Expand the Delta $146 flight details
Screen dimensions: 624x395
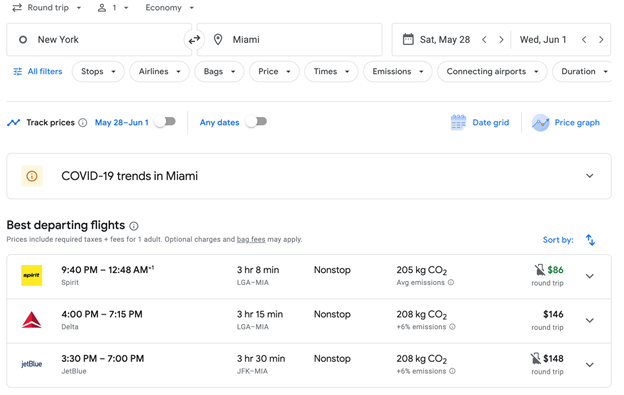pyautogui.click(x=589, y=320)
